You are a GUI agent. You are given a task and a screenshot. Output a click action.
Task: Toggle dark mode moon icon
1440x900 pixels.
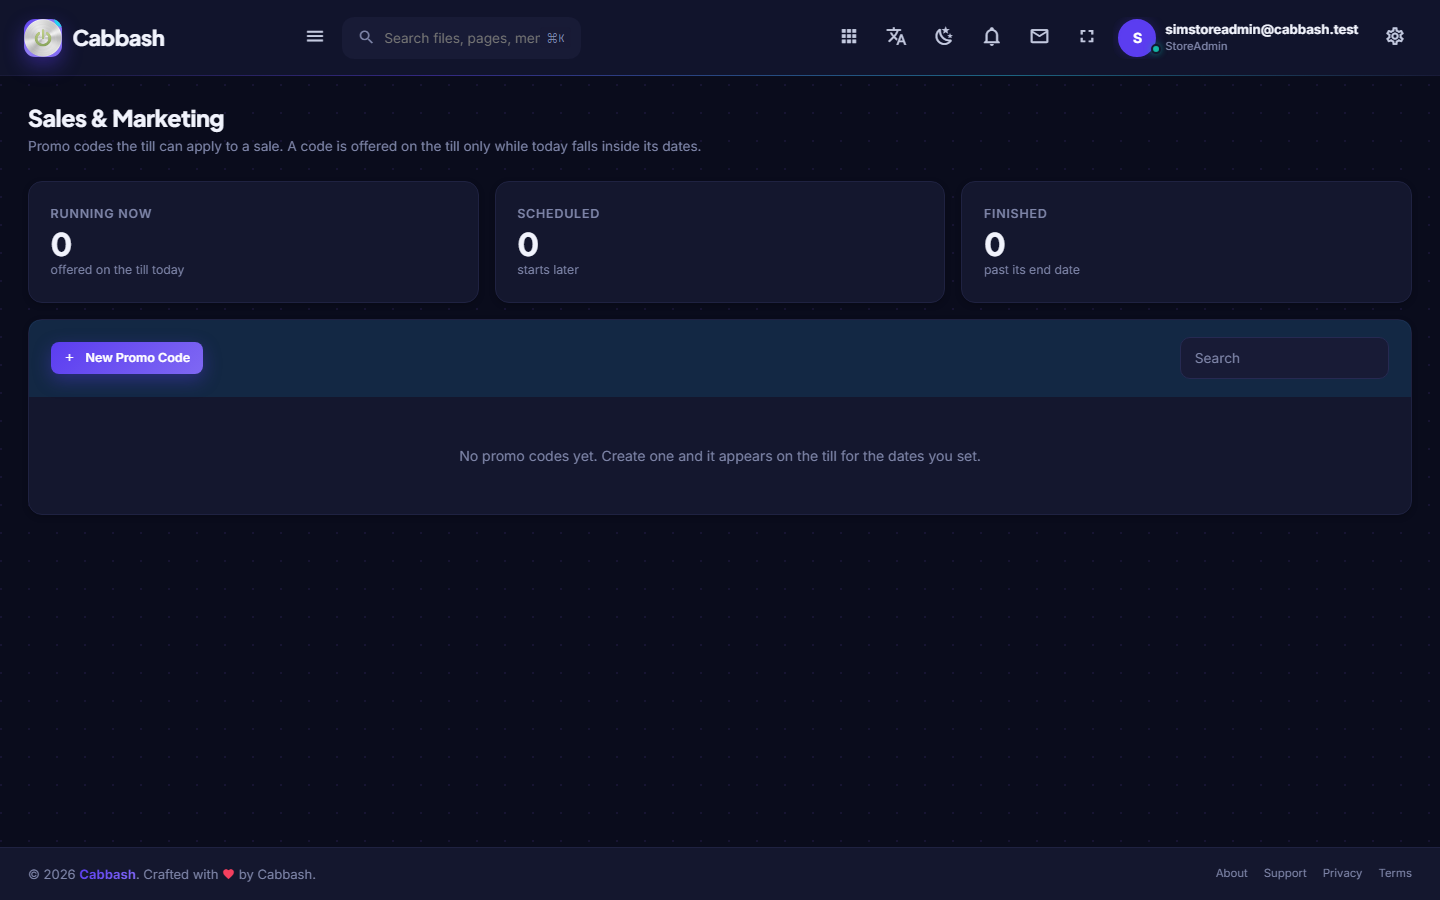pos(944,37)
